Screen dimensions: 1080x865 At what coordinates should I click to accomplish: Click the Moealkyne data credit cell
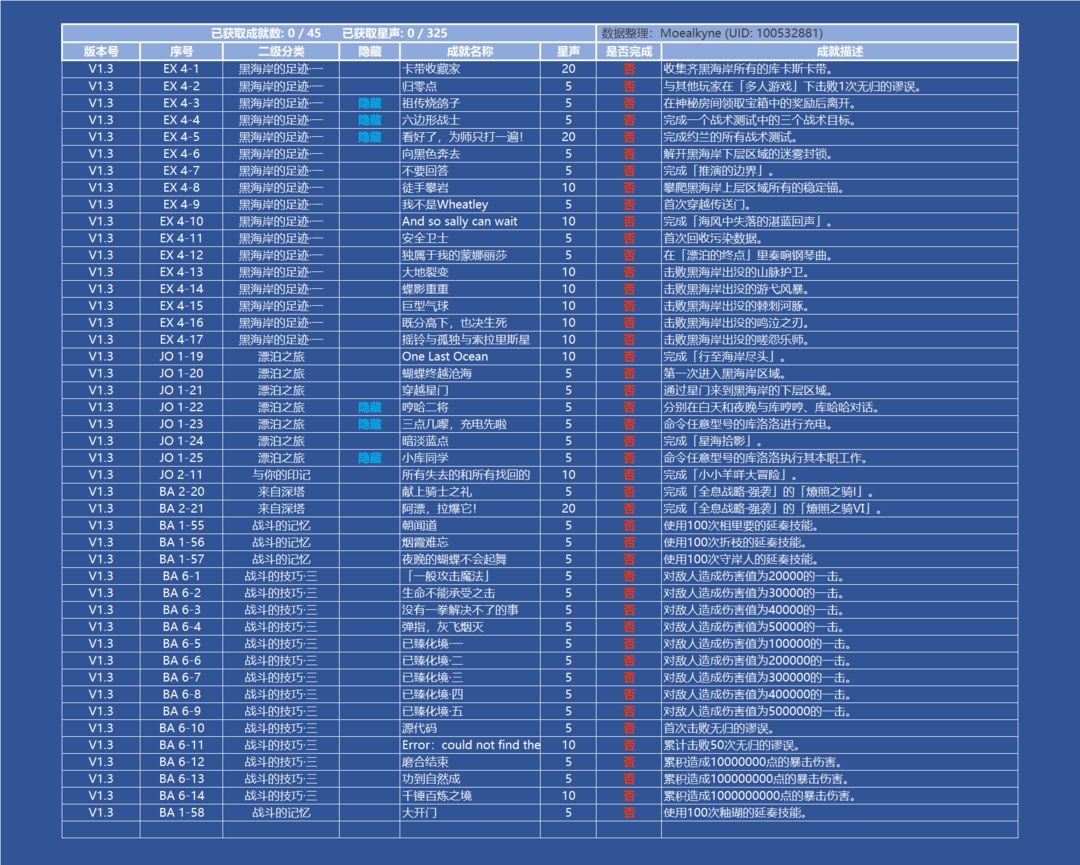pyautogui.click(x=807, y=33)
